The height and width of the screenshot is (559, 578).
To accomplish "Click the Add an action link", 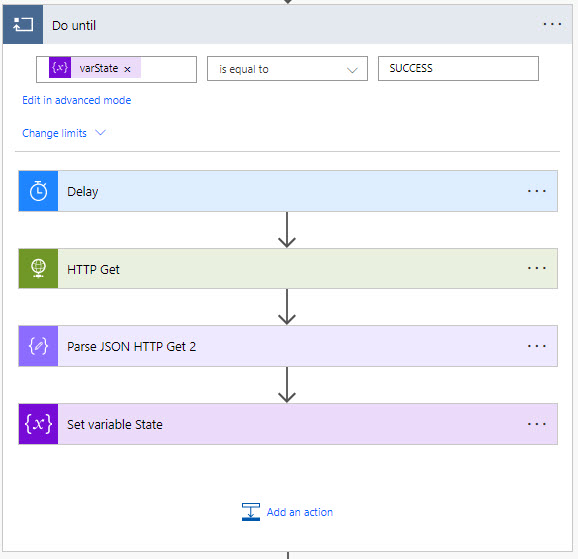I will click(x=300, y=512).
